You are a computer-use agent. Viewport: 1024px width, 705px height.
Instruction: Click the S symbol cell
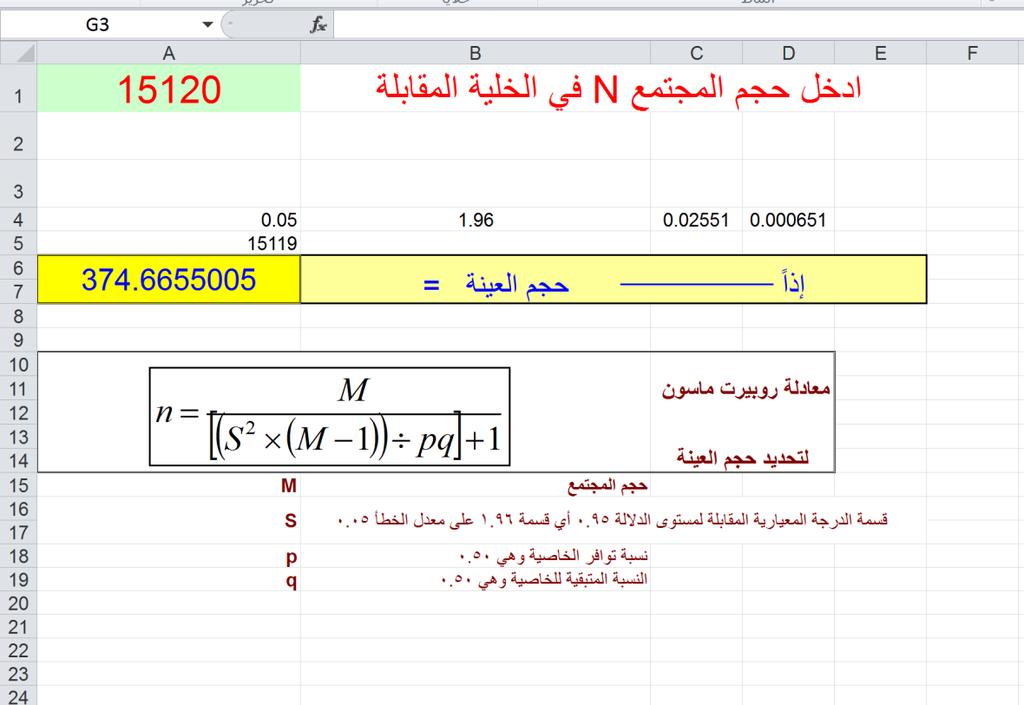168,520
